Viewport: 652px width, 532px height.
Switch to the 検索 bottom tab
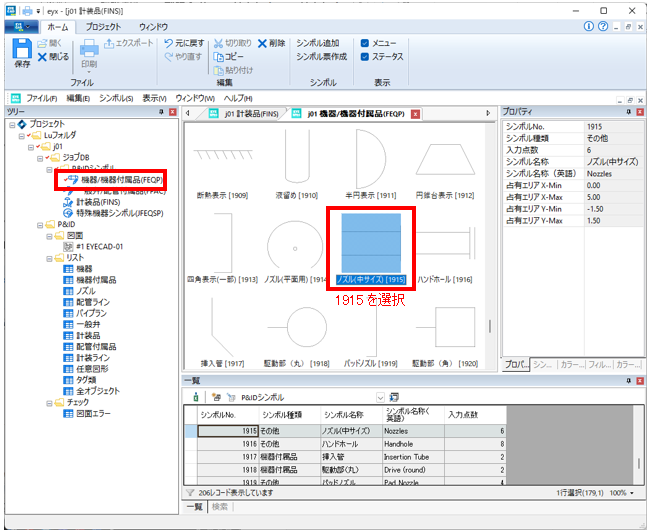220,507
